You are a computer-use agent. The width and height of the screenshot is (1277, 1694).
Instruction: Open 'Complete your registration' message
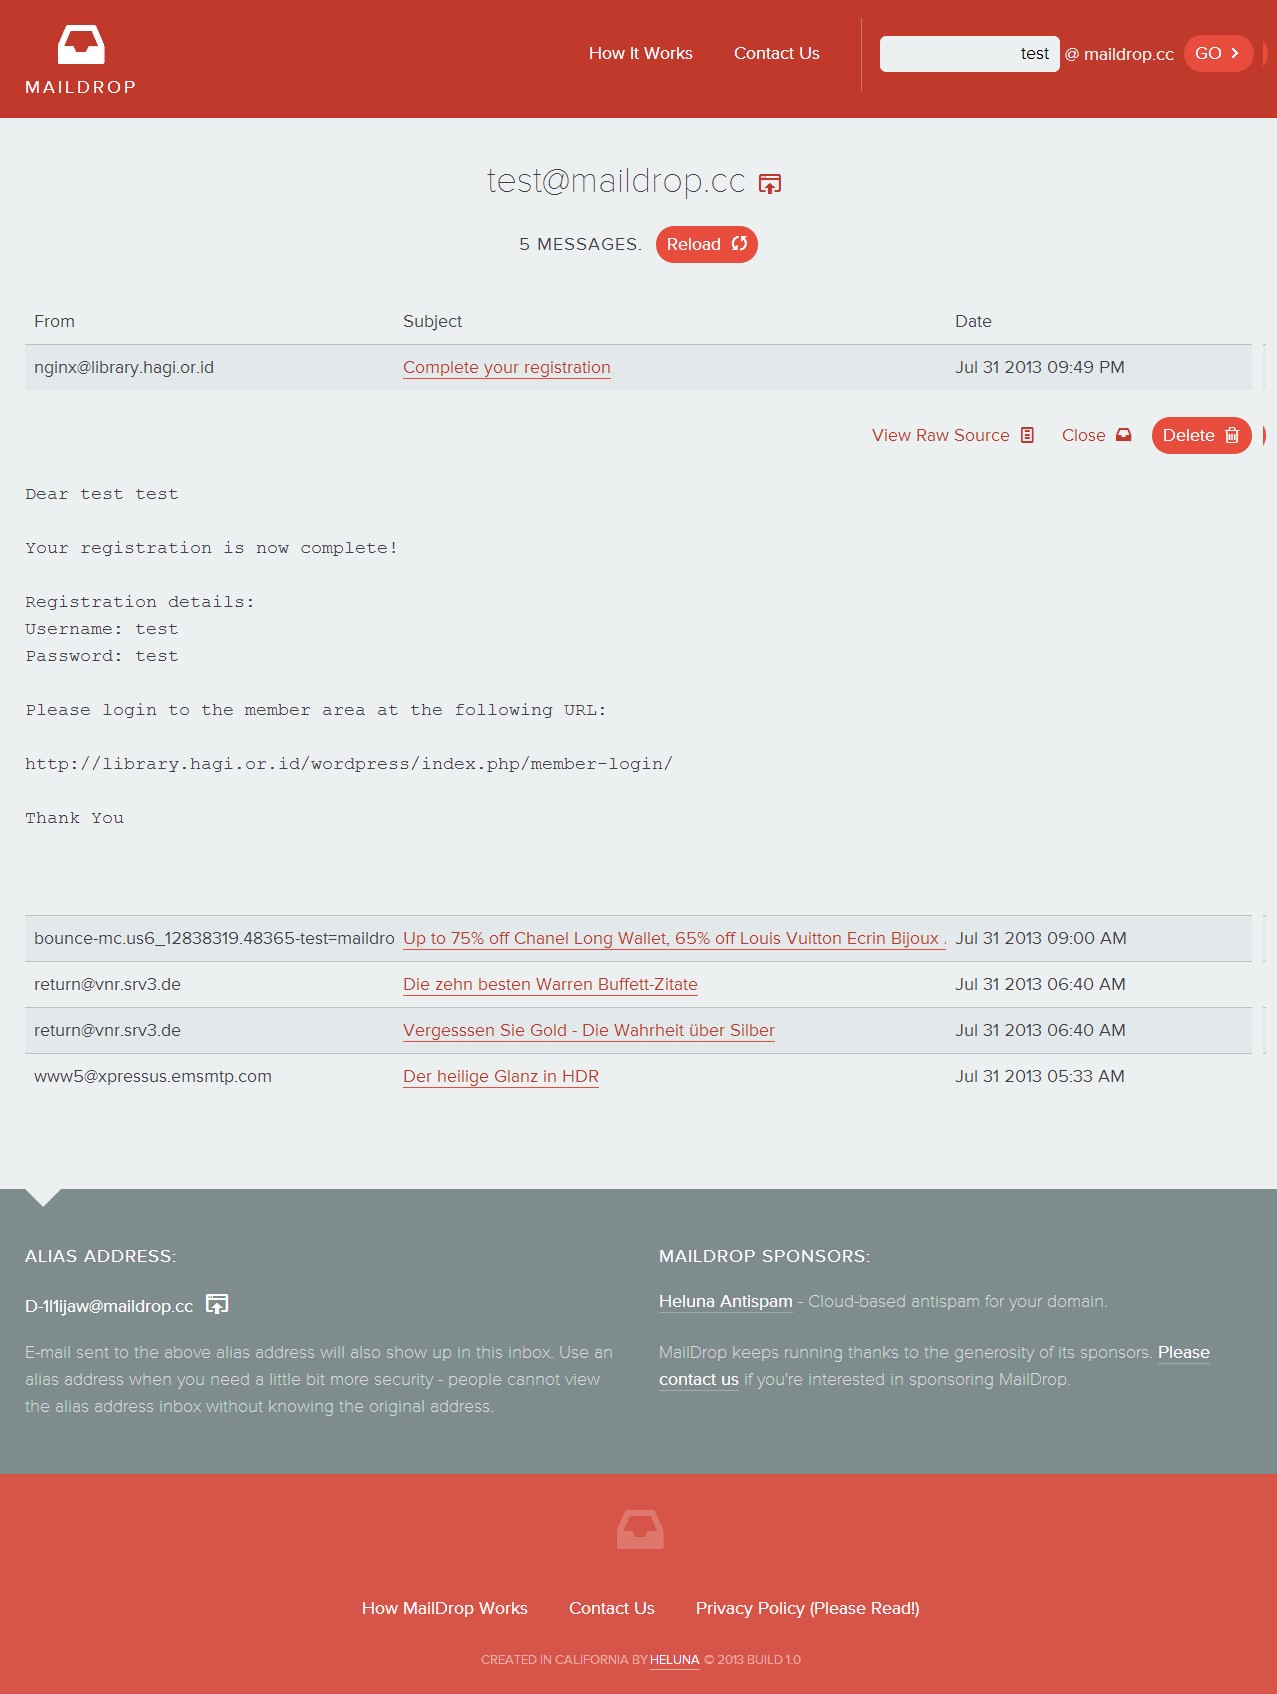point(506,367)
